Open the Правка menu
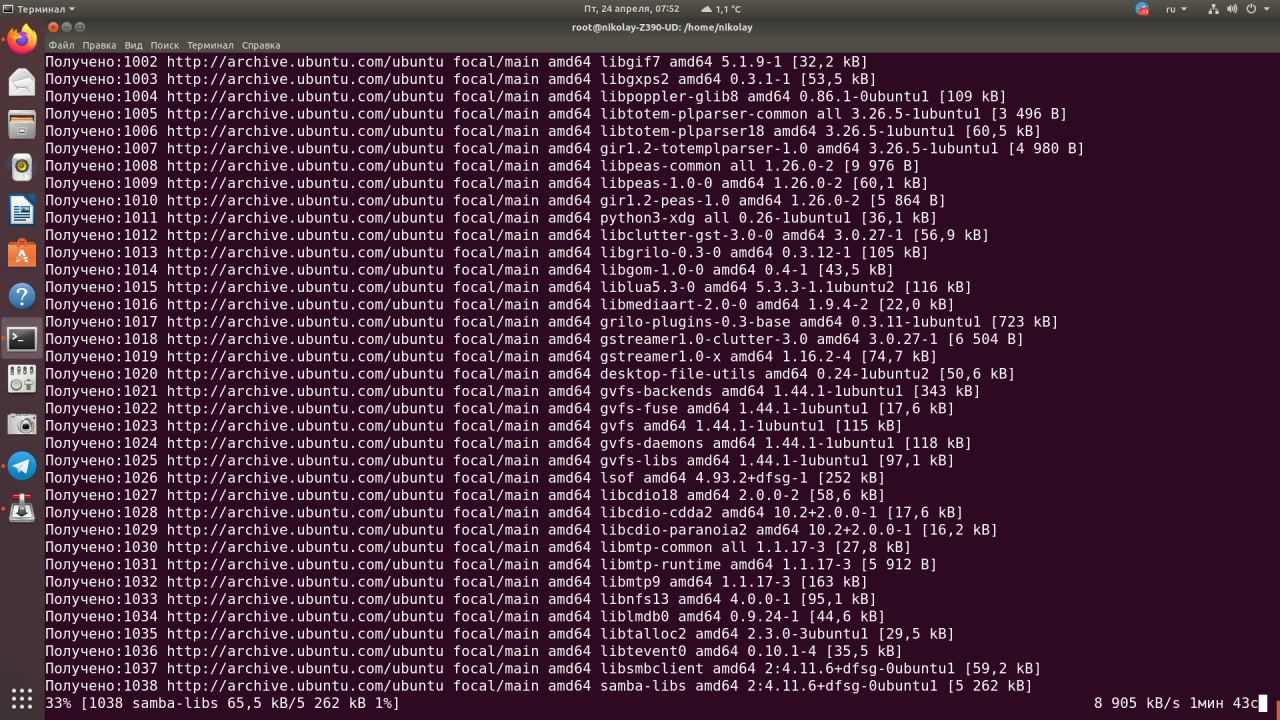This screenshot has width=1280, height=720. [x=99, y=45]
